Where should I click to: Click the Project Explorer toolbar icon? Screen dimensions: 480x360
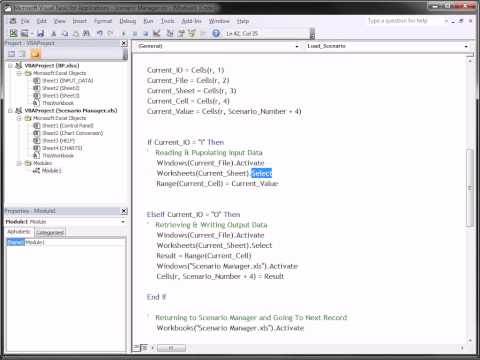[x=170, y=33]
